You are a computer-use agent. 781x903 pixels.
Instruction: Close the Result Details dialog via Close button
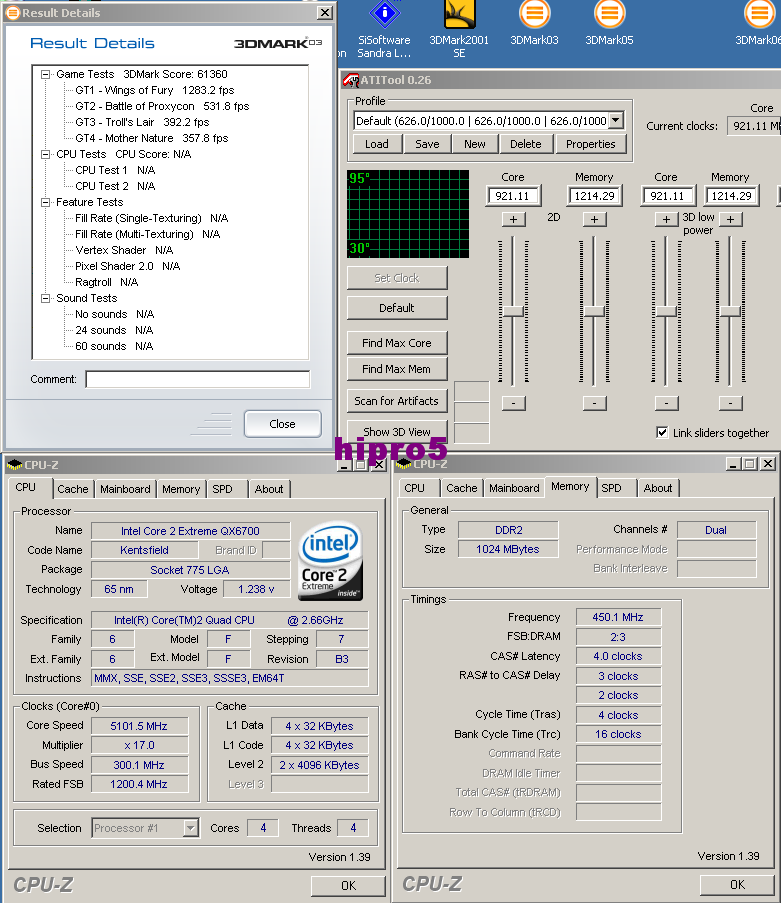(282, 424)
